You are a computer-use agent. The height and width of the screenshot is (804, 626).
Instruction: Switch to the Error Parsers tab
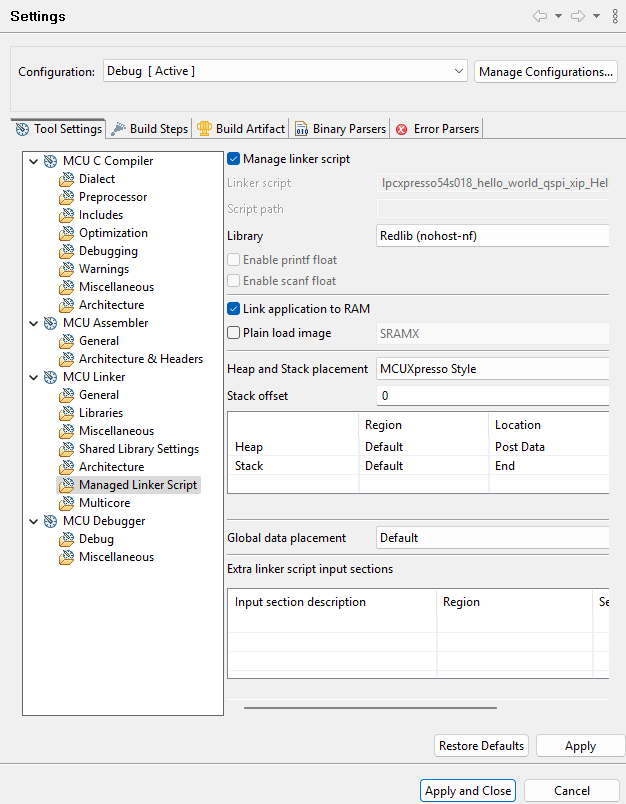tap(437, 129)
